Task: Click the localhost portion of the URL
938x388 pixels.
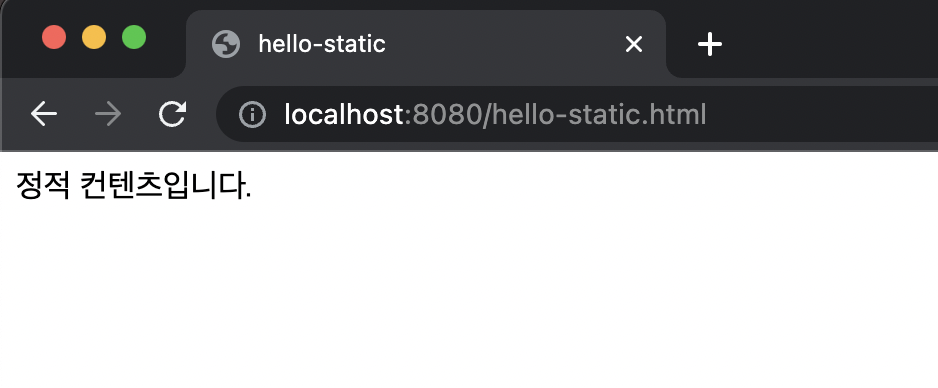Action: pyautogui.click(x=344, y=114)
